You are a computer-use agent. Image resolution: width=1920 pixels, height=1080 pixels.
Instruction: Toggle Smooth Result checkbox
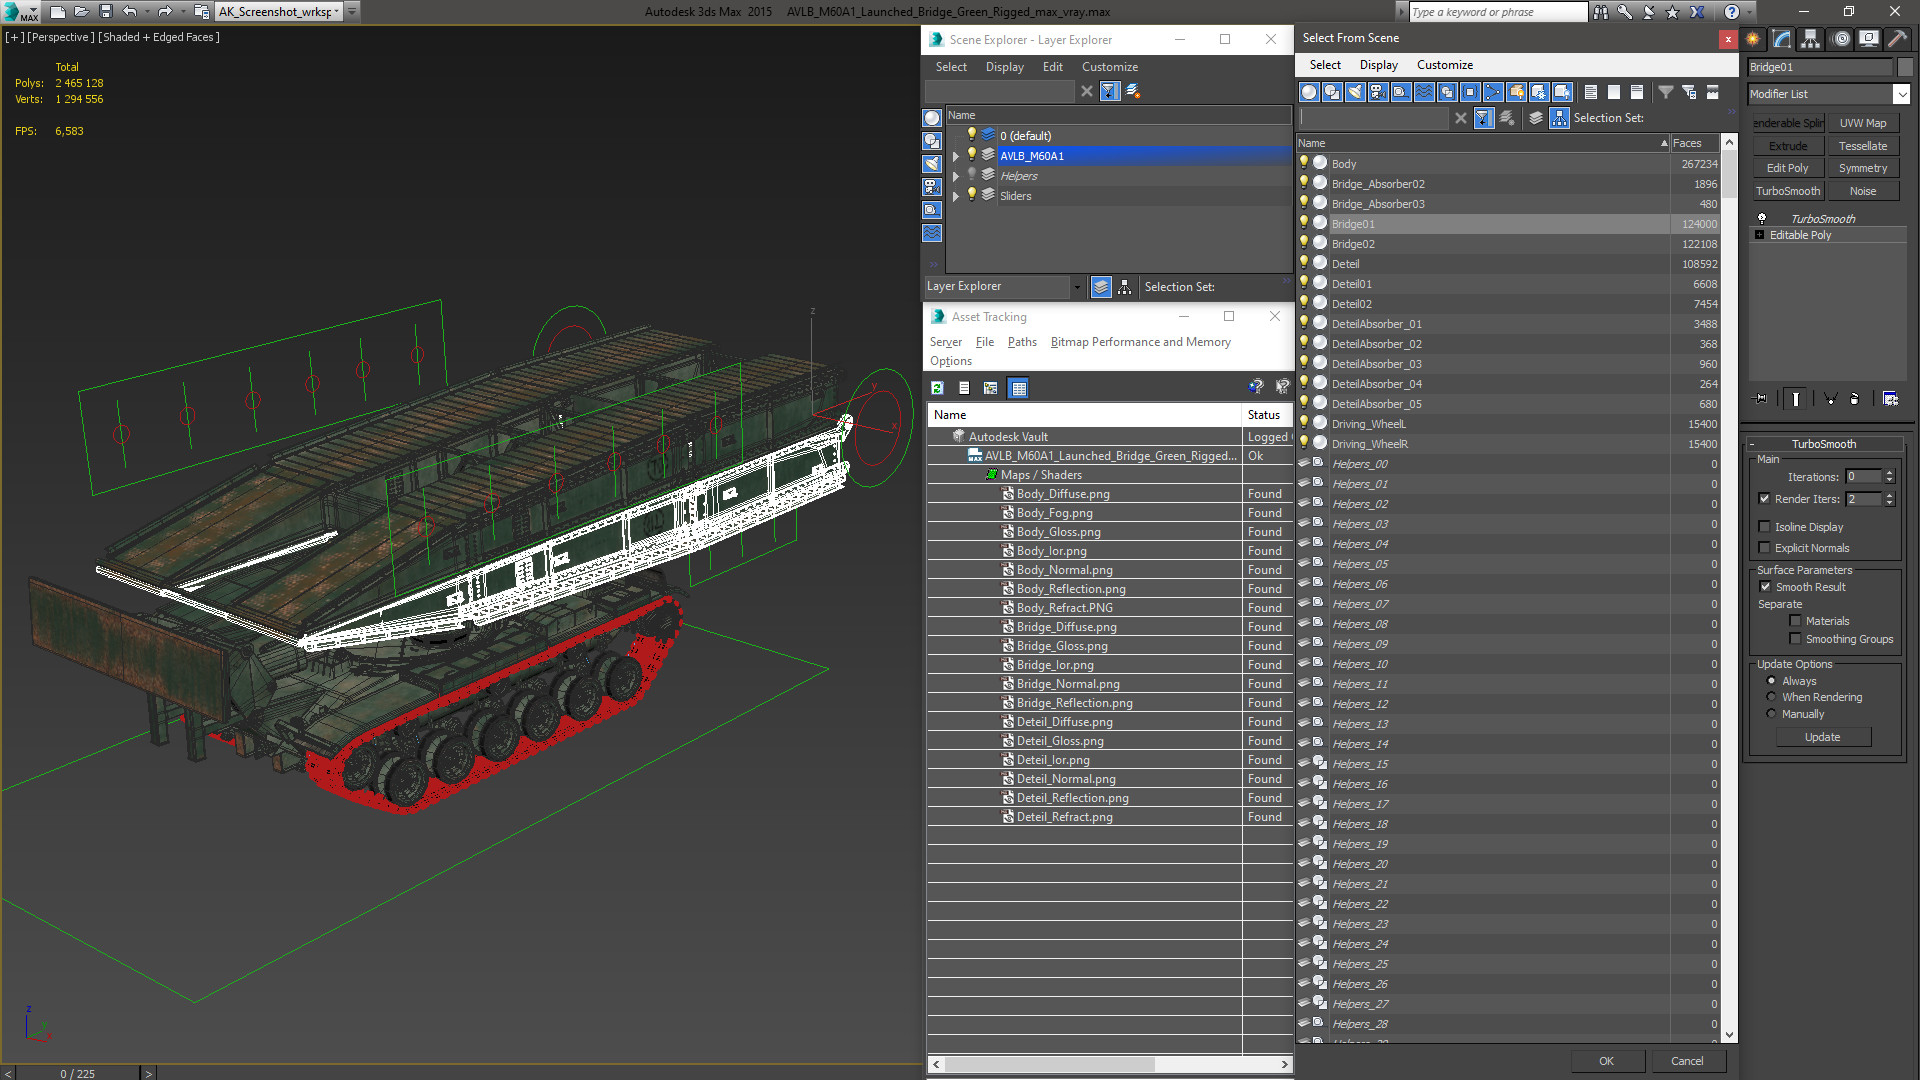(1765, 587)
